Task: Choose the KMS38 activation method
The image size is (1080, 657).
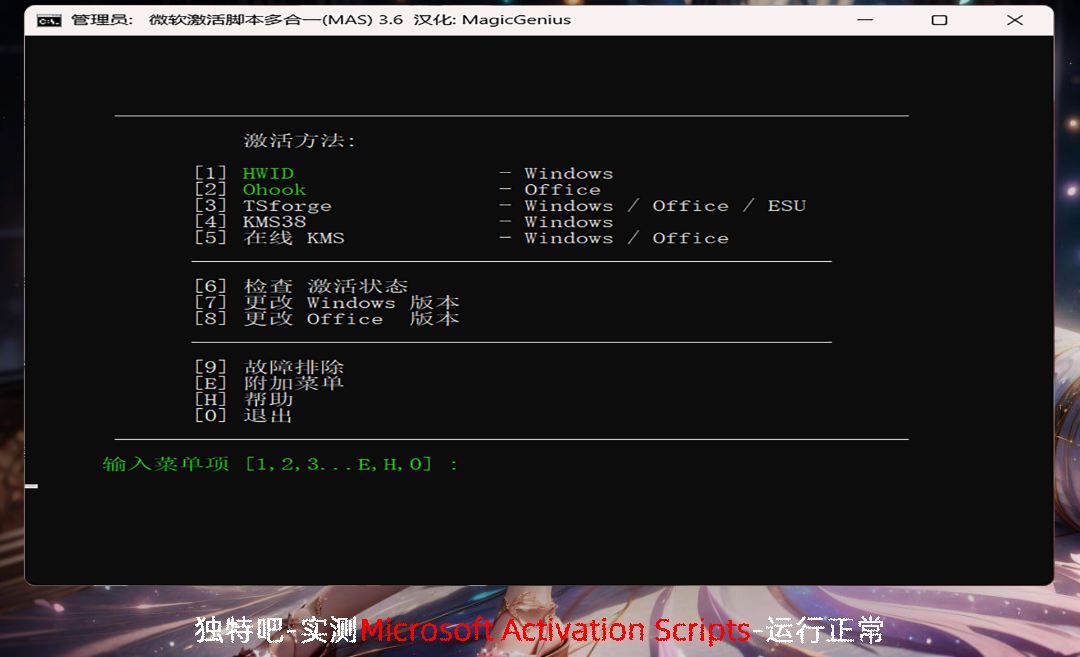Action: [x=274, y=222]
